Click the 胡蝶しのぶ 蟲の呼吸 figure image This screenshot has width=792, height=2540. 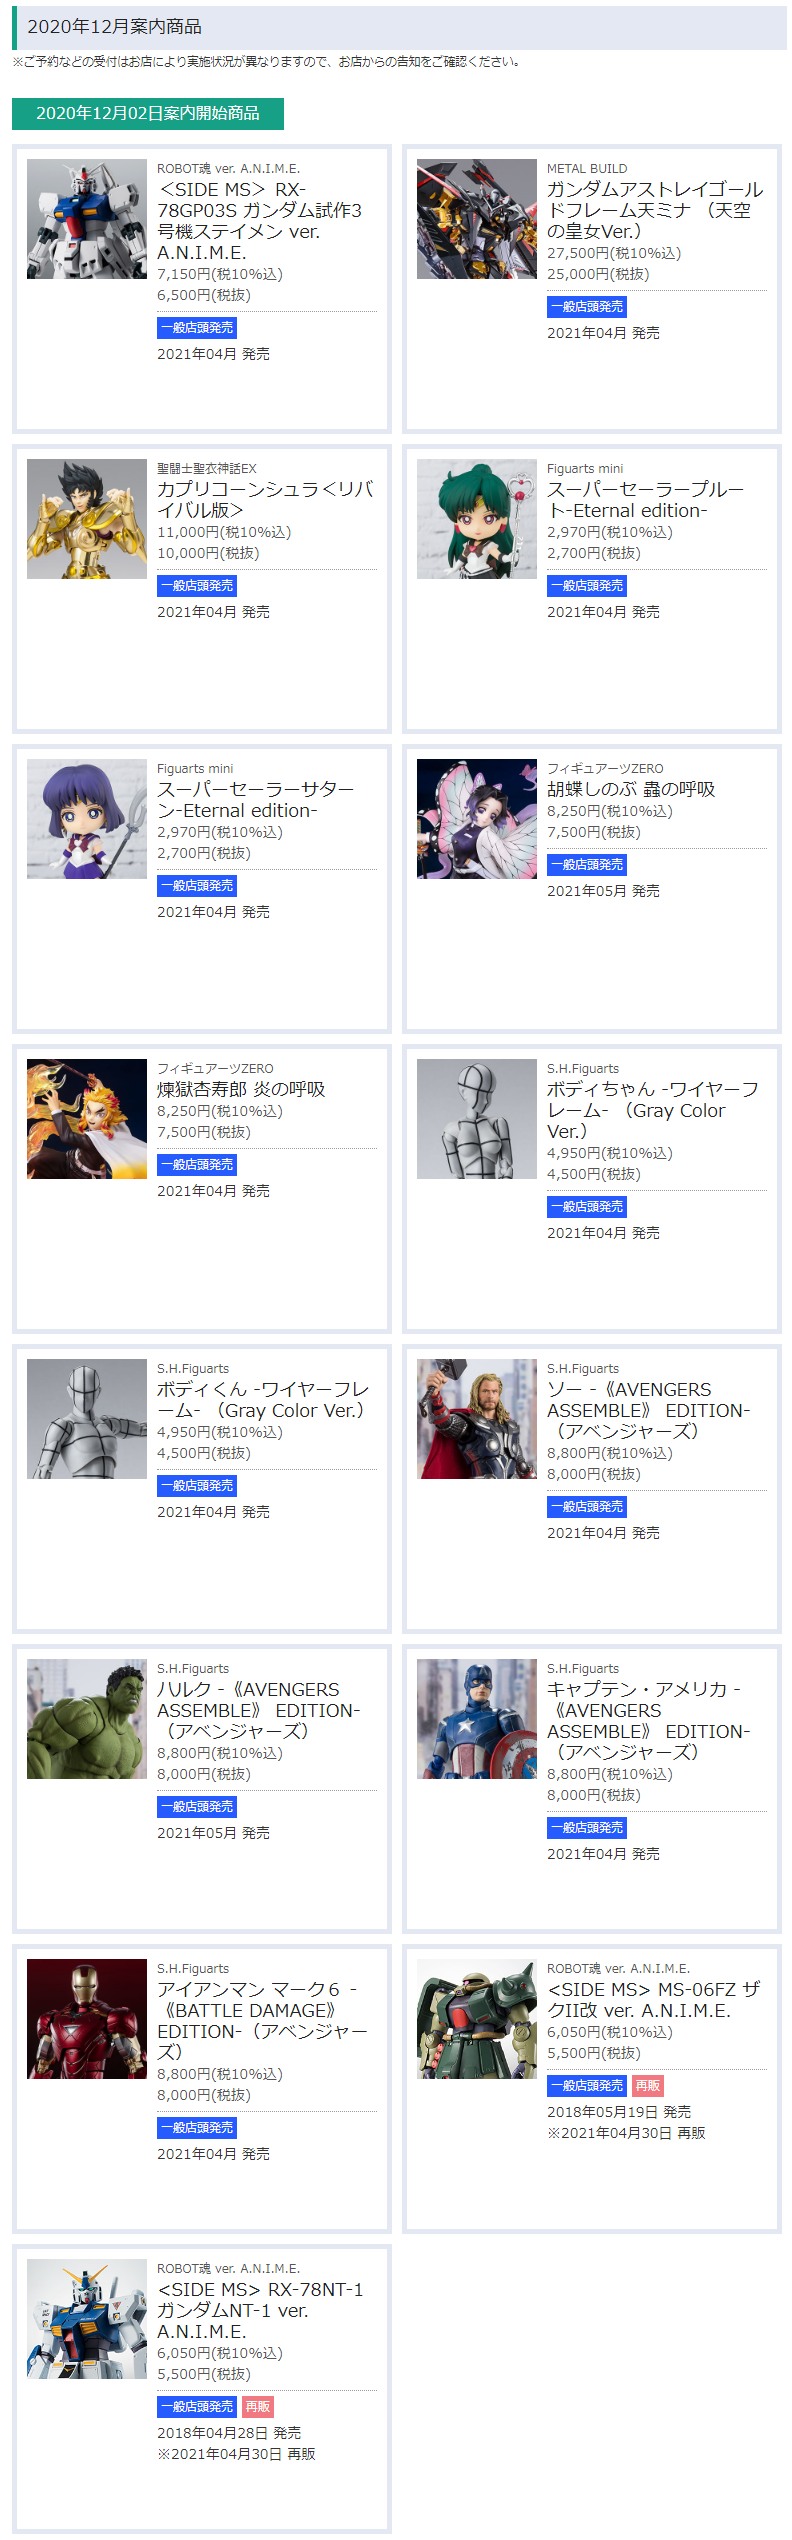click(x=477, y=819)
